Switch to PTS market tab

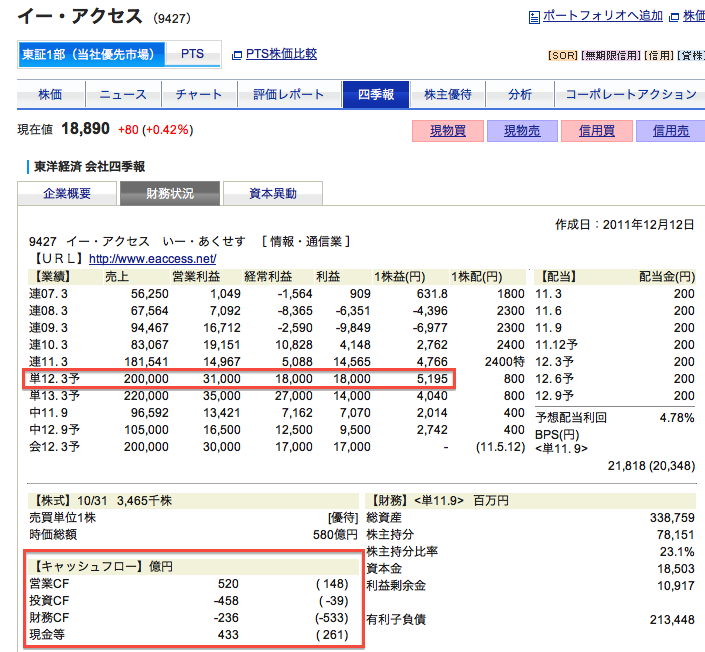click(x=192, y=54)
